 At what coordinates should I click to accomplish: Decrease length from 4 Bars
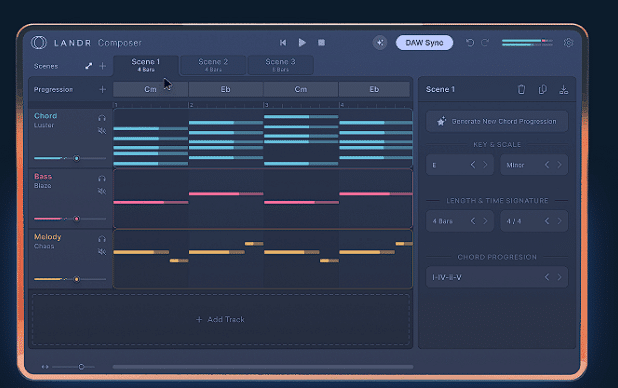pyautogui.click(x=473, y=221)
